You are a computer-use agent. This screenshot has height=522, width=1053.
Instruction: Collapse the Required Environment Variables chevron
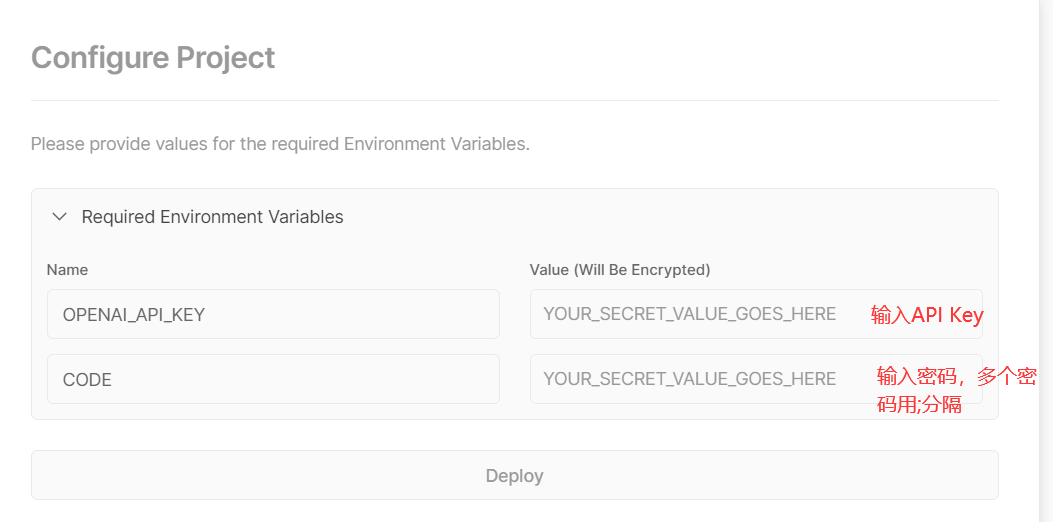60,217
